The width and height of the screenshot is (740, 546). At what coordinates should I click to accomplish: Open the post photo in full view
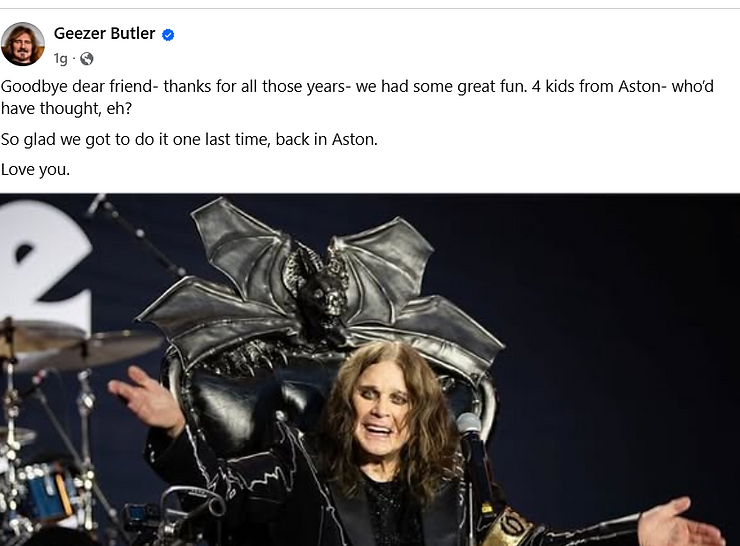pyautogui.click(x=370, y=370)
